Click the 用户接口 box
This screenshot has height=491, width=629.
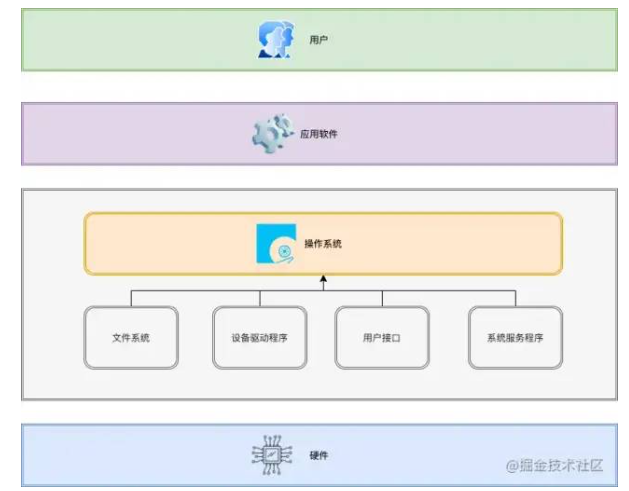point(382,338)
